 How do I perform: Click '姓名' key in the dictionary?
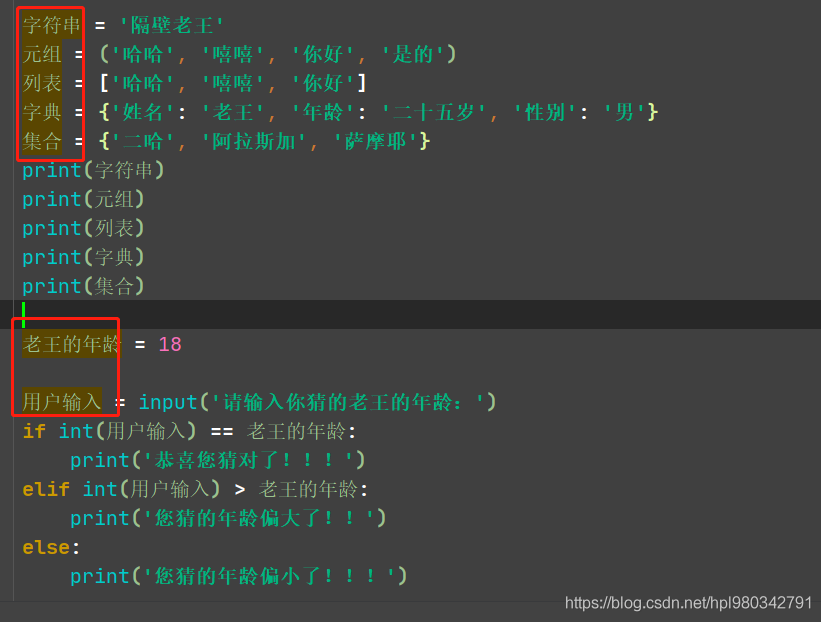(x=142, y=112)
